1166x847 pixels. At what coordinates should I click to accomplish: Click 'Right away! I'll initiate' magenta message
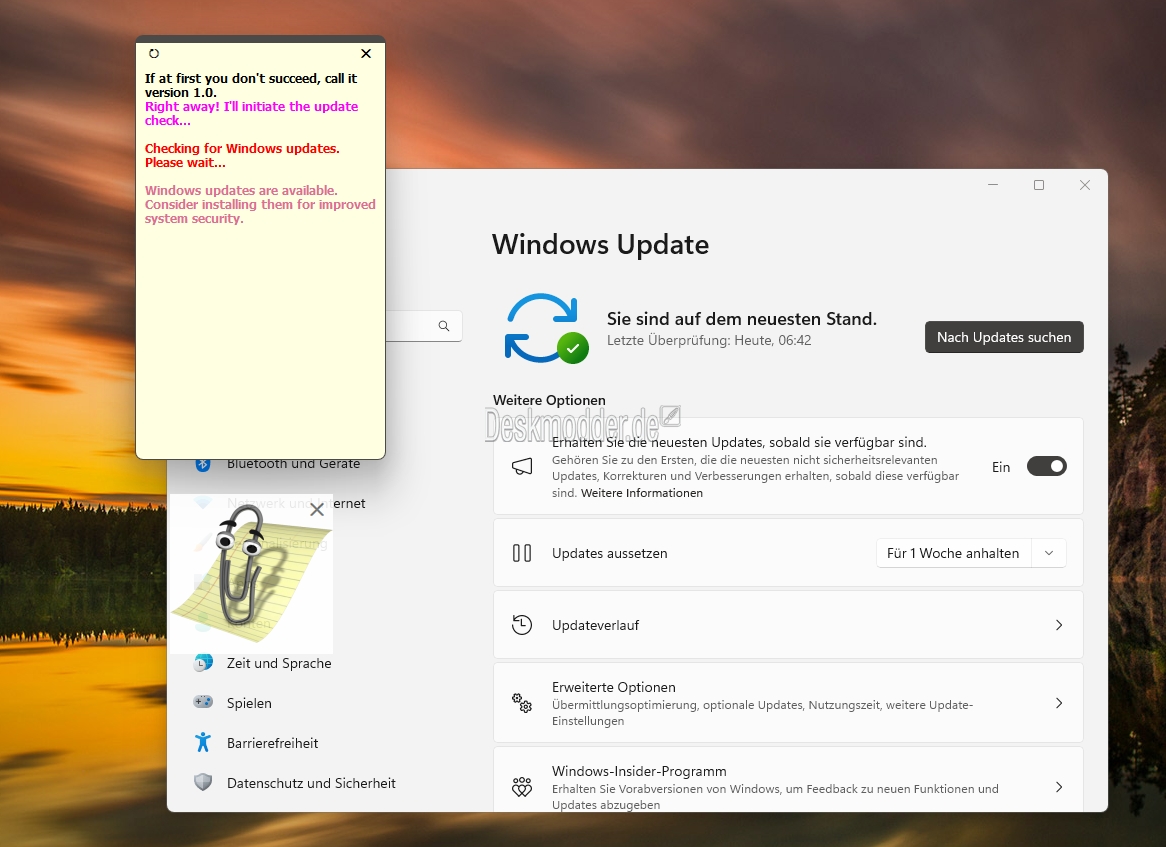click(x=251, y=113)
